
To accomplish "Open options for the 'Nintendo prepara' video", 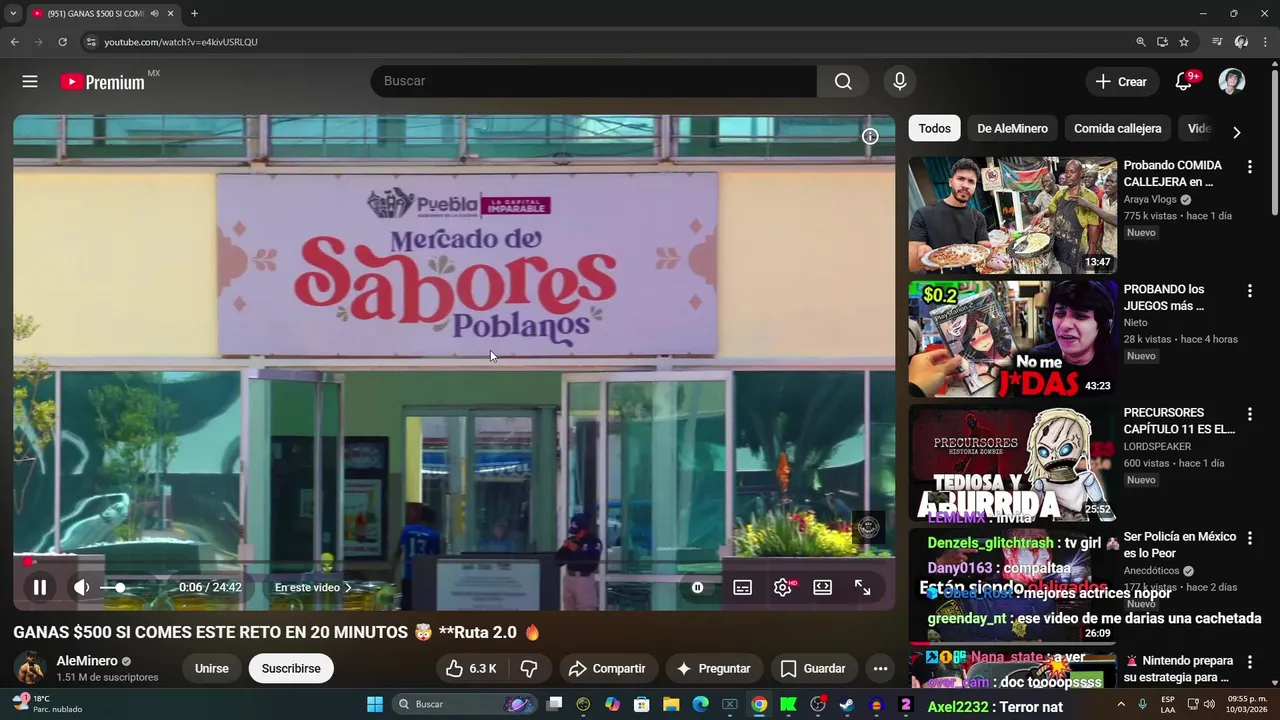I will point(1249,662).
